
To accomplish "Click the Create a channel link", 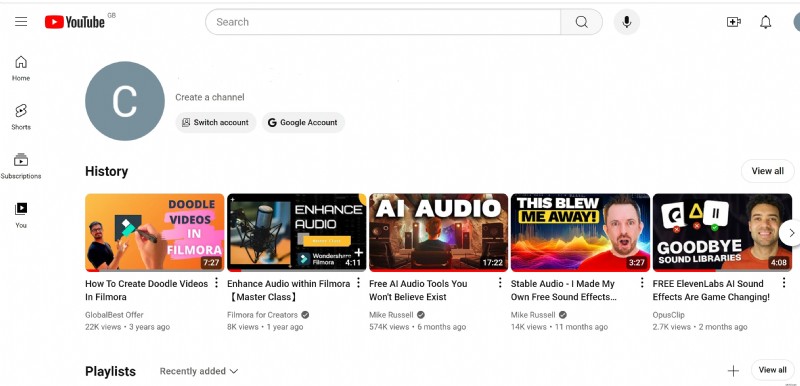I will [x=210, y=97].
